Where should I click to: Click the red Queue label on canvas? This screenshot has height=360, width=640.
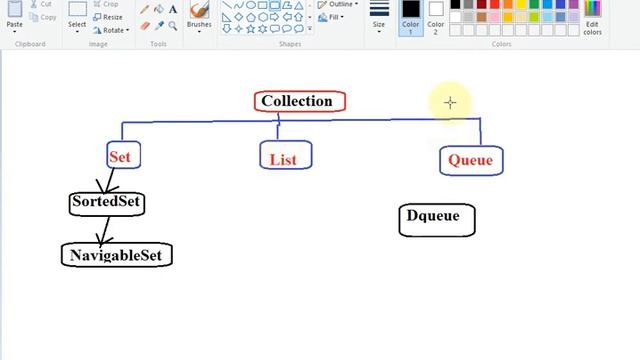470,160
